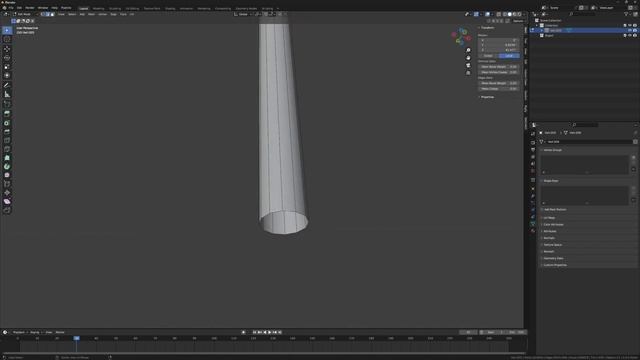640x360 pixels.
Task: Choose the Move tool in toolbar
Action: [7, 49]
